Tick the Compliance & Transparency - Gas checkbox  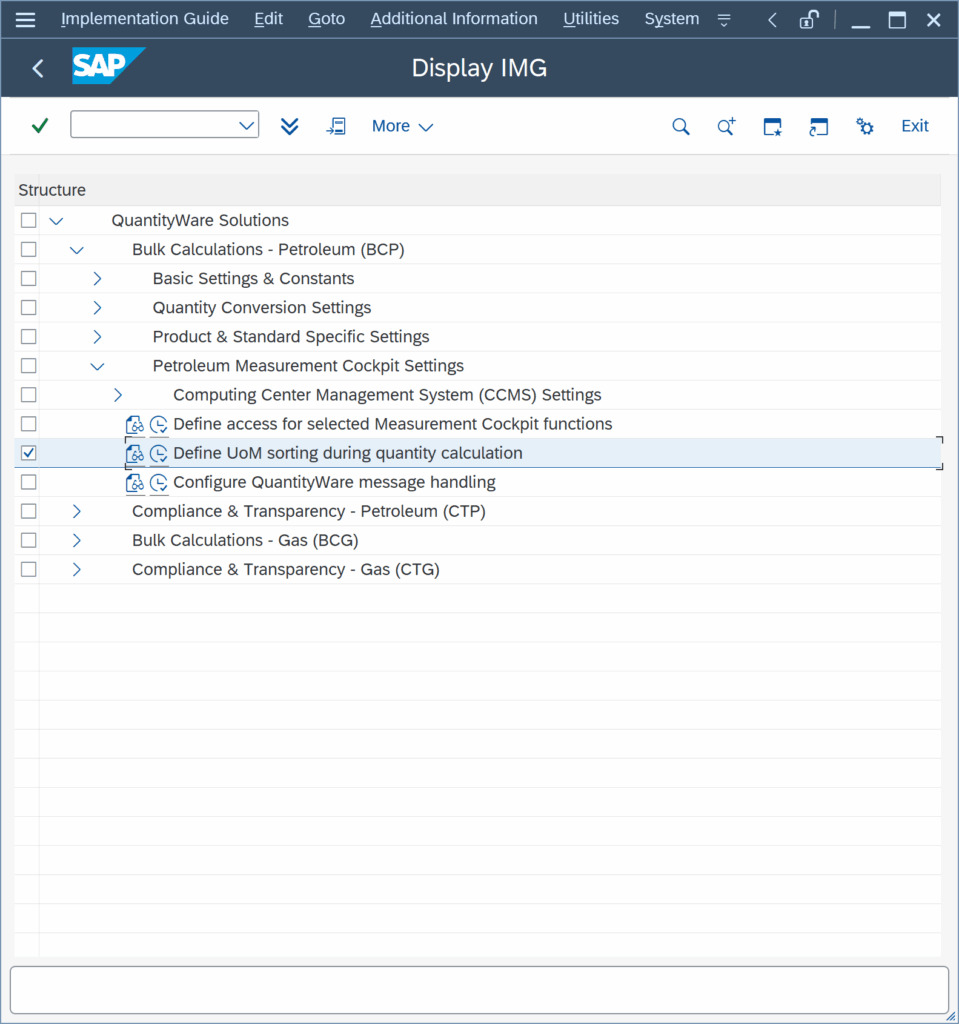point(28,569)
